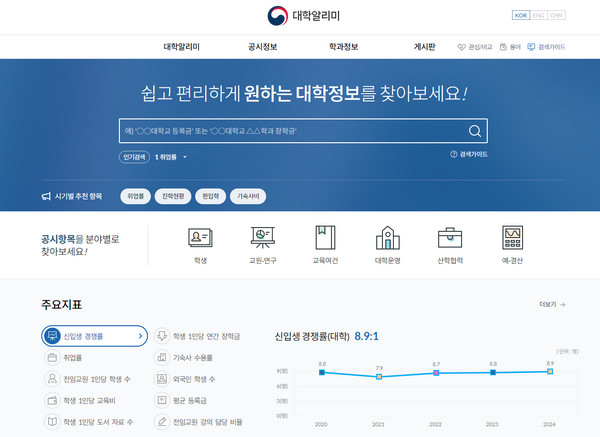Open the 산학협력 briefcase icon
Image resolution: width=600 pixels, height=437 pixels.
point(450,238)
